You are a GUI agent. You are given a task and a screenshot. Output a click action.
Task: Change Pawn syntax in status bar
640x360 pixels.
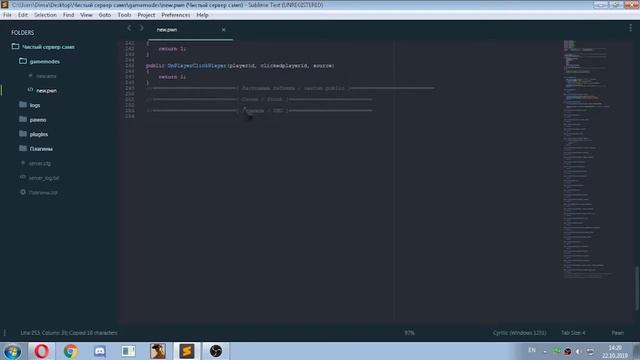[618, 333]
